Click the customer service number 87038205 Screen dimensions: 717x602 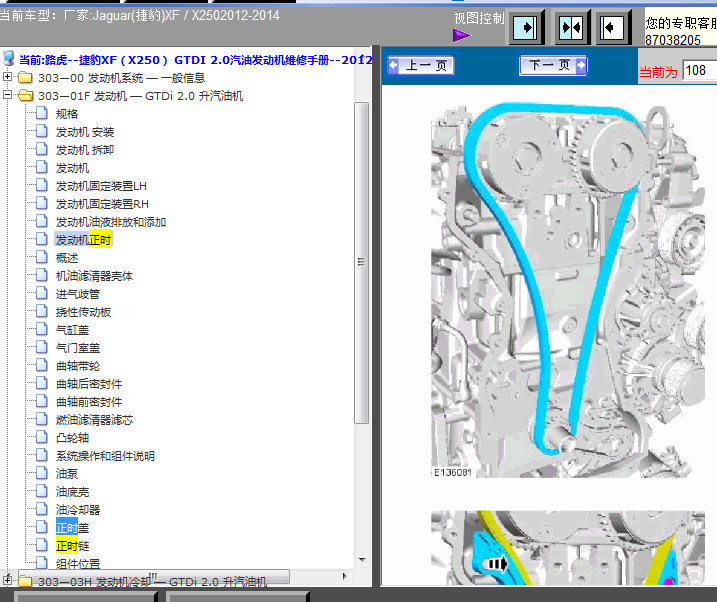coord(673,40)
